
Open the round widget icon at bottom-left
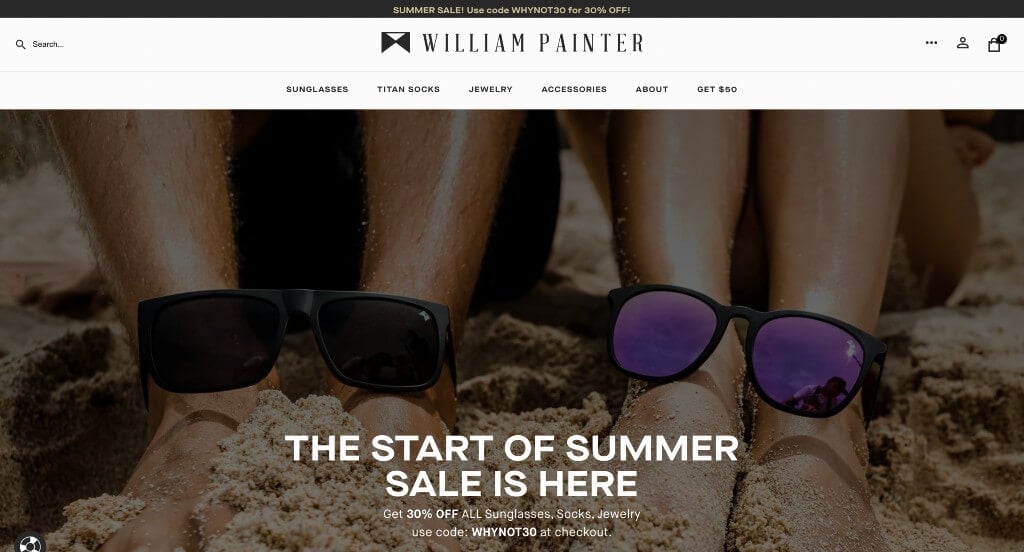coord(29,544)
